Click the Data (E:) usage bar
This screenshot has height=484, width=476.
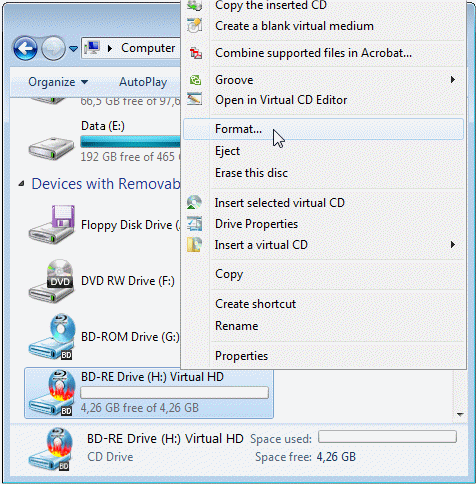point(130,141)
